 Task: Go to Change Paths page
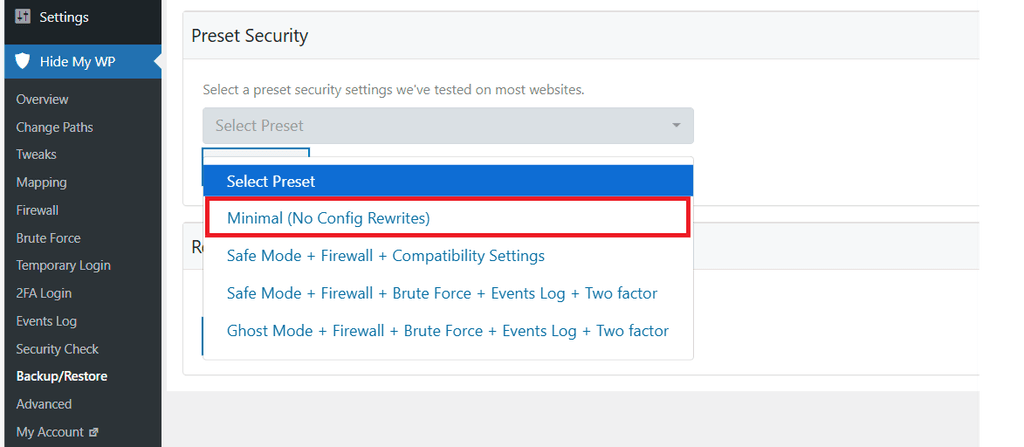pyautogui.click(x=54, y=127)
